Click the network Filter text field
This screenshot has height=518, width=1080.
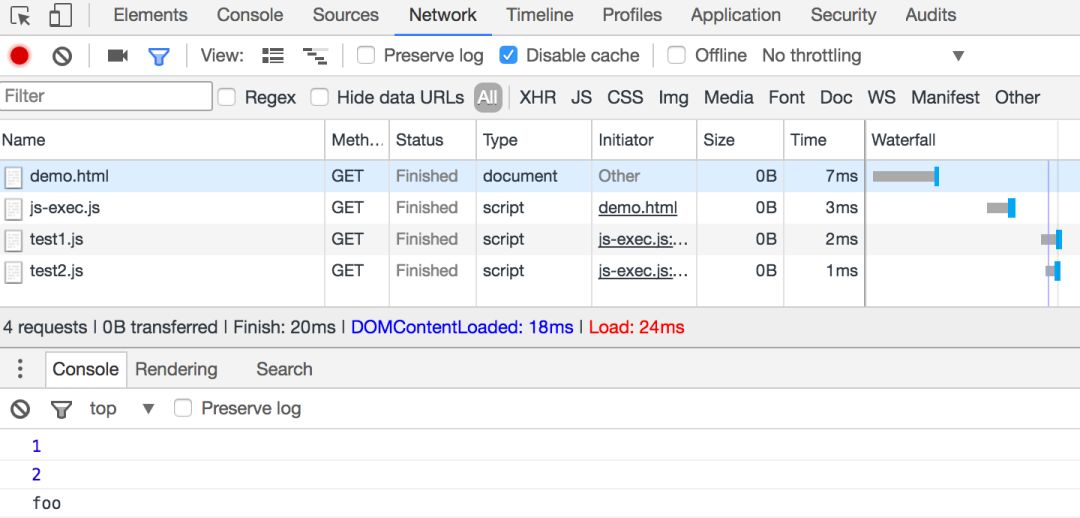[x=107, y=96]
